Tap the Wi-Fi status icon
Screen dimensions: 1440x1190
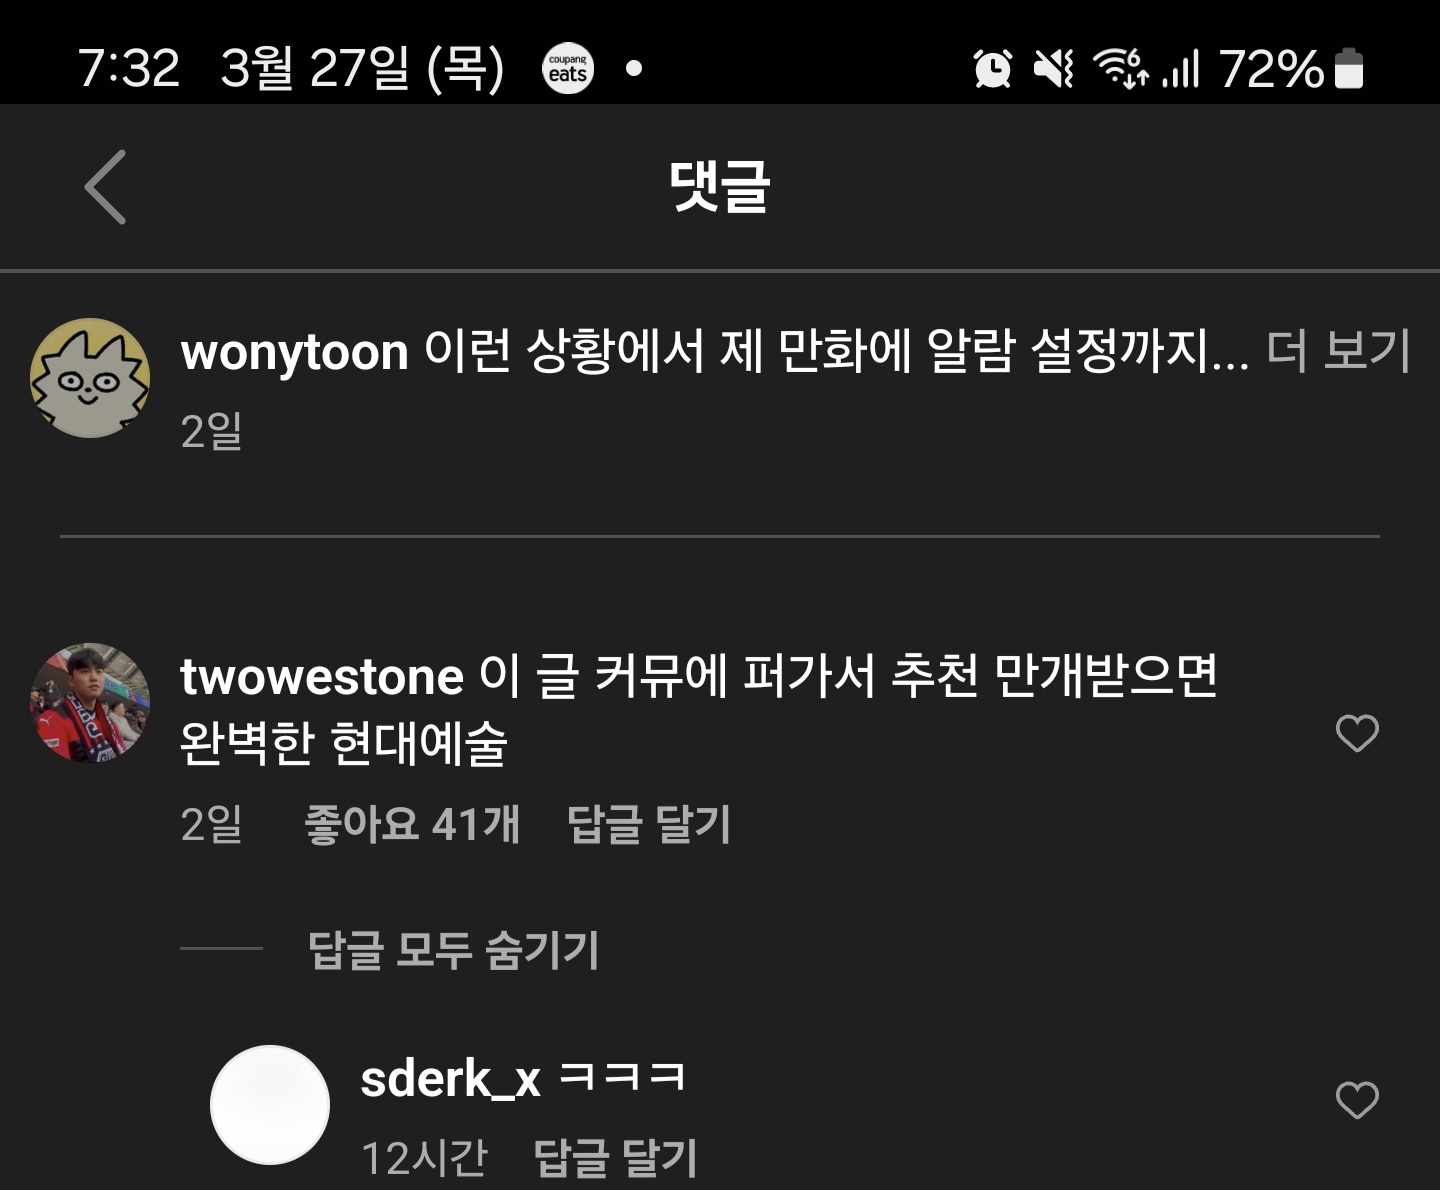click(x=1120, y=69)
